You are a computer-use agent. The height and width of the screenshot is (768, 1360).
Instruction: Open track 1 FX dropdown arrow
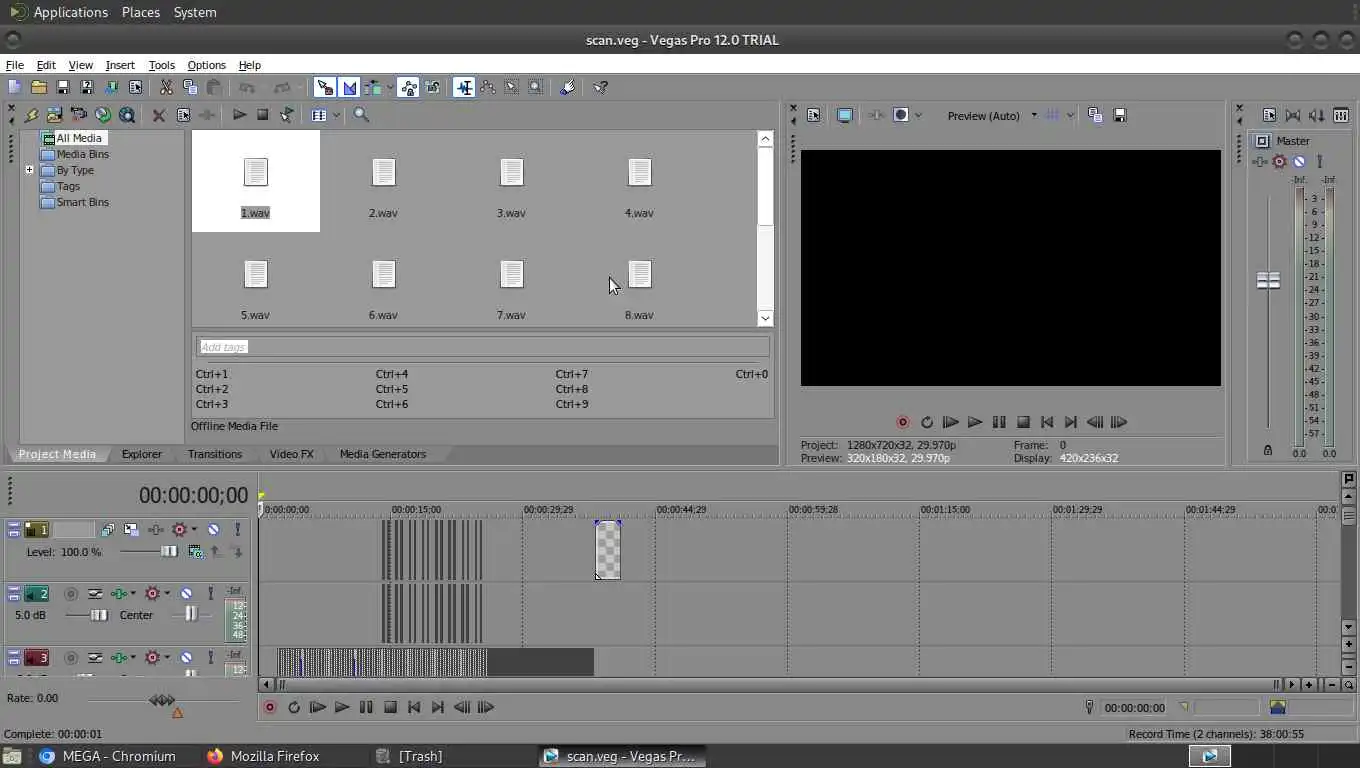click(x=194, y=529)
